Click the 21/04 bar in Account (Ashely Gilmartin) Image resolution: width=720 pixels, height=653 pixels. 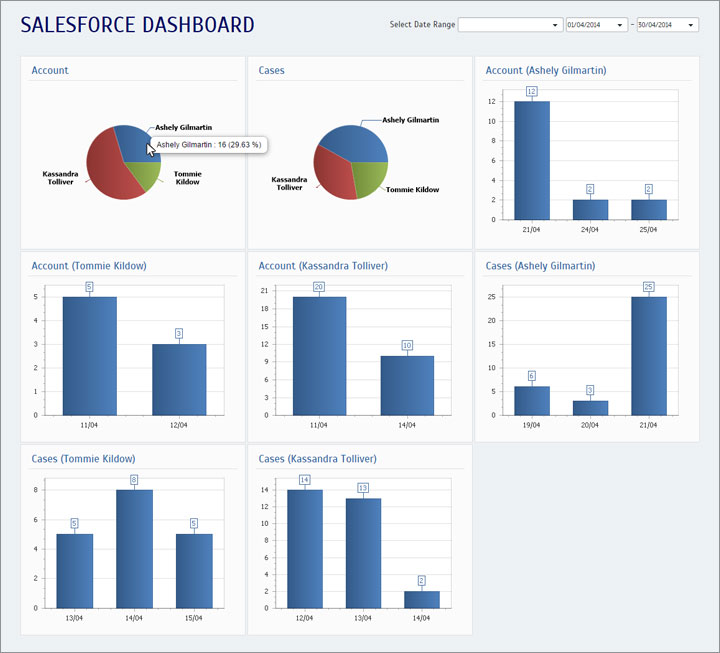coord(532,161)
